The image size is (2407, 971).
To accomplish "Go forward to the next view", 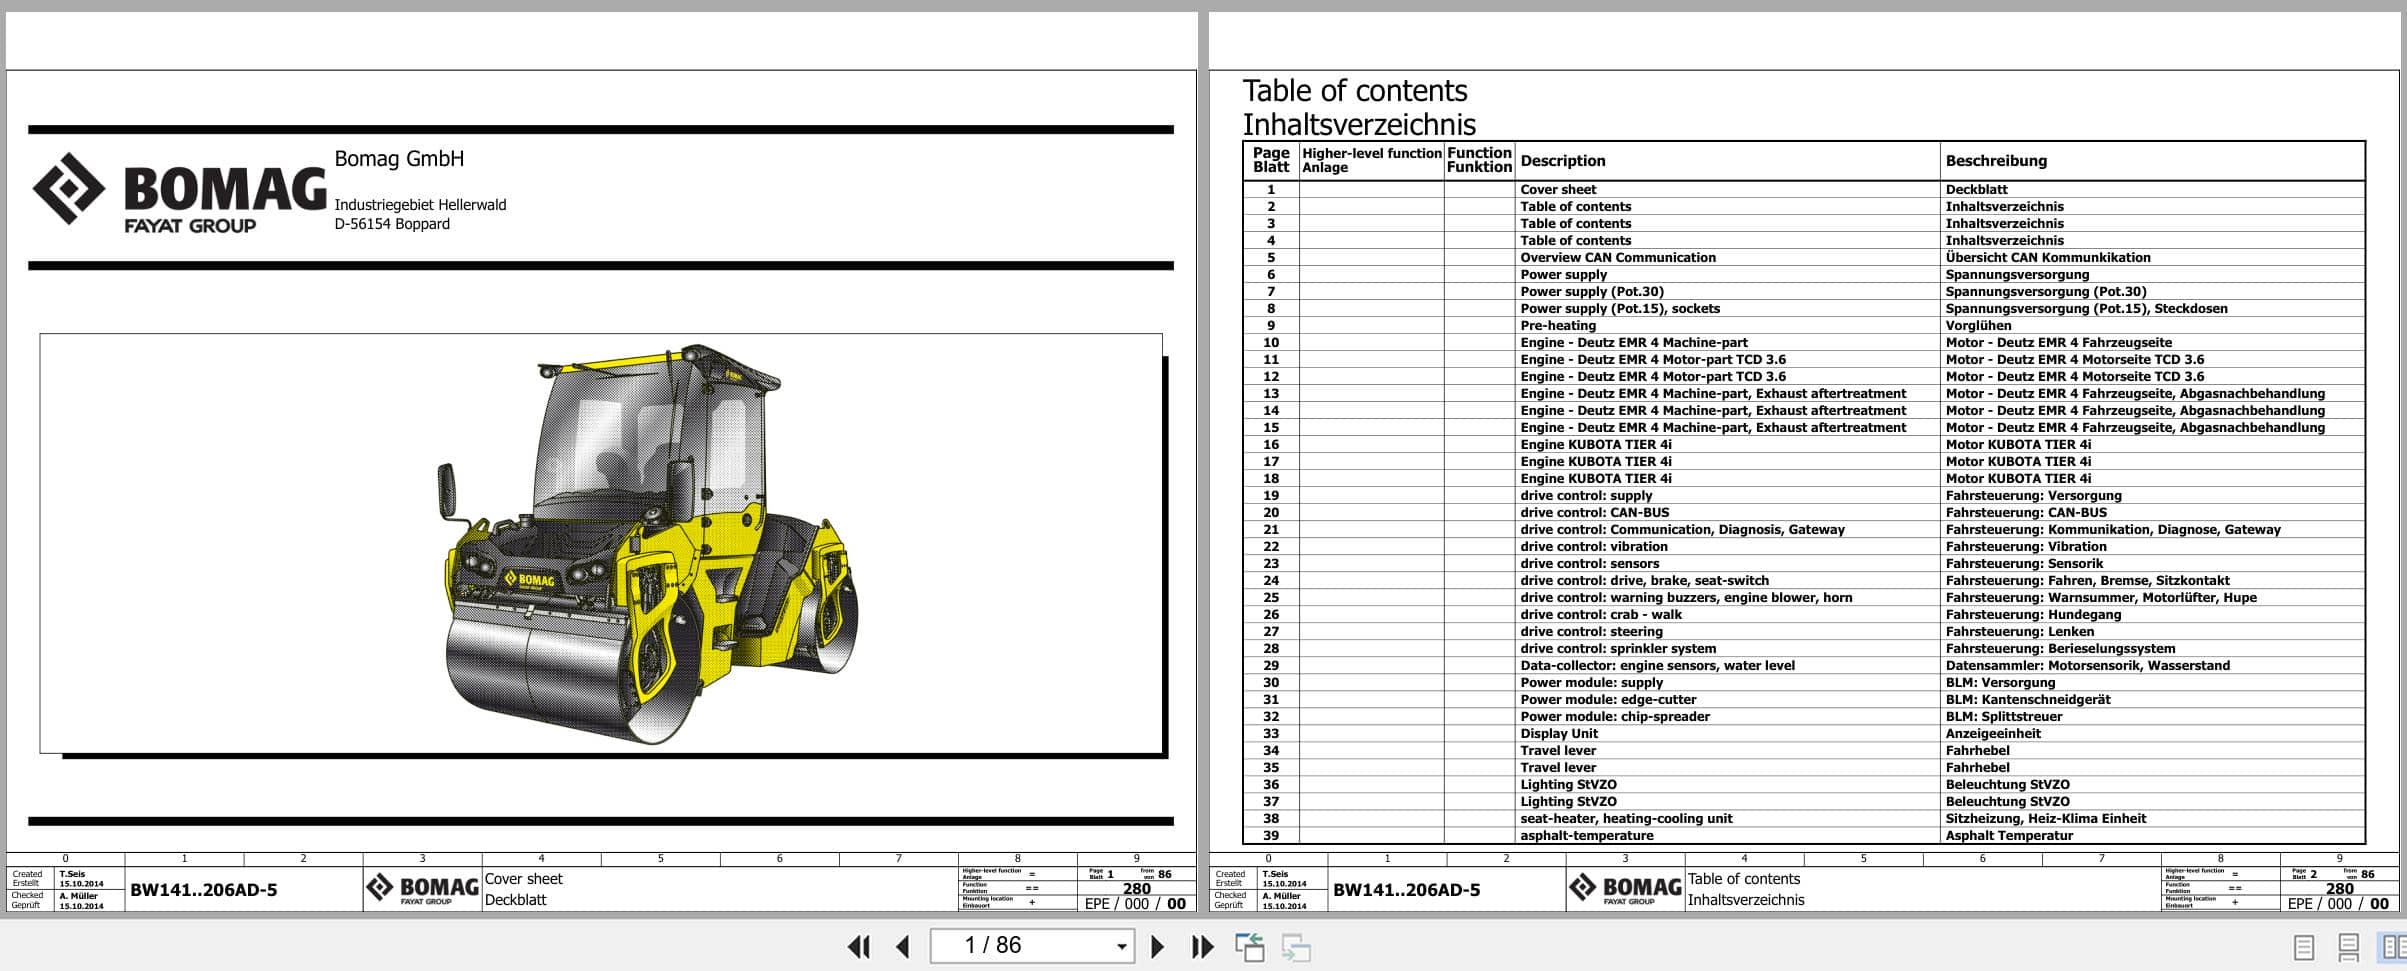I will [1295, 945].
